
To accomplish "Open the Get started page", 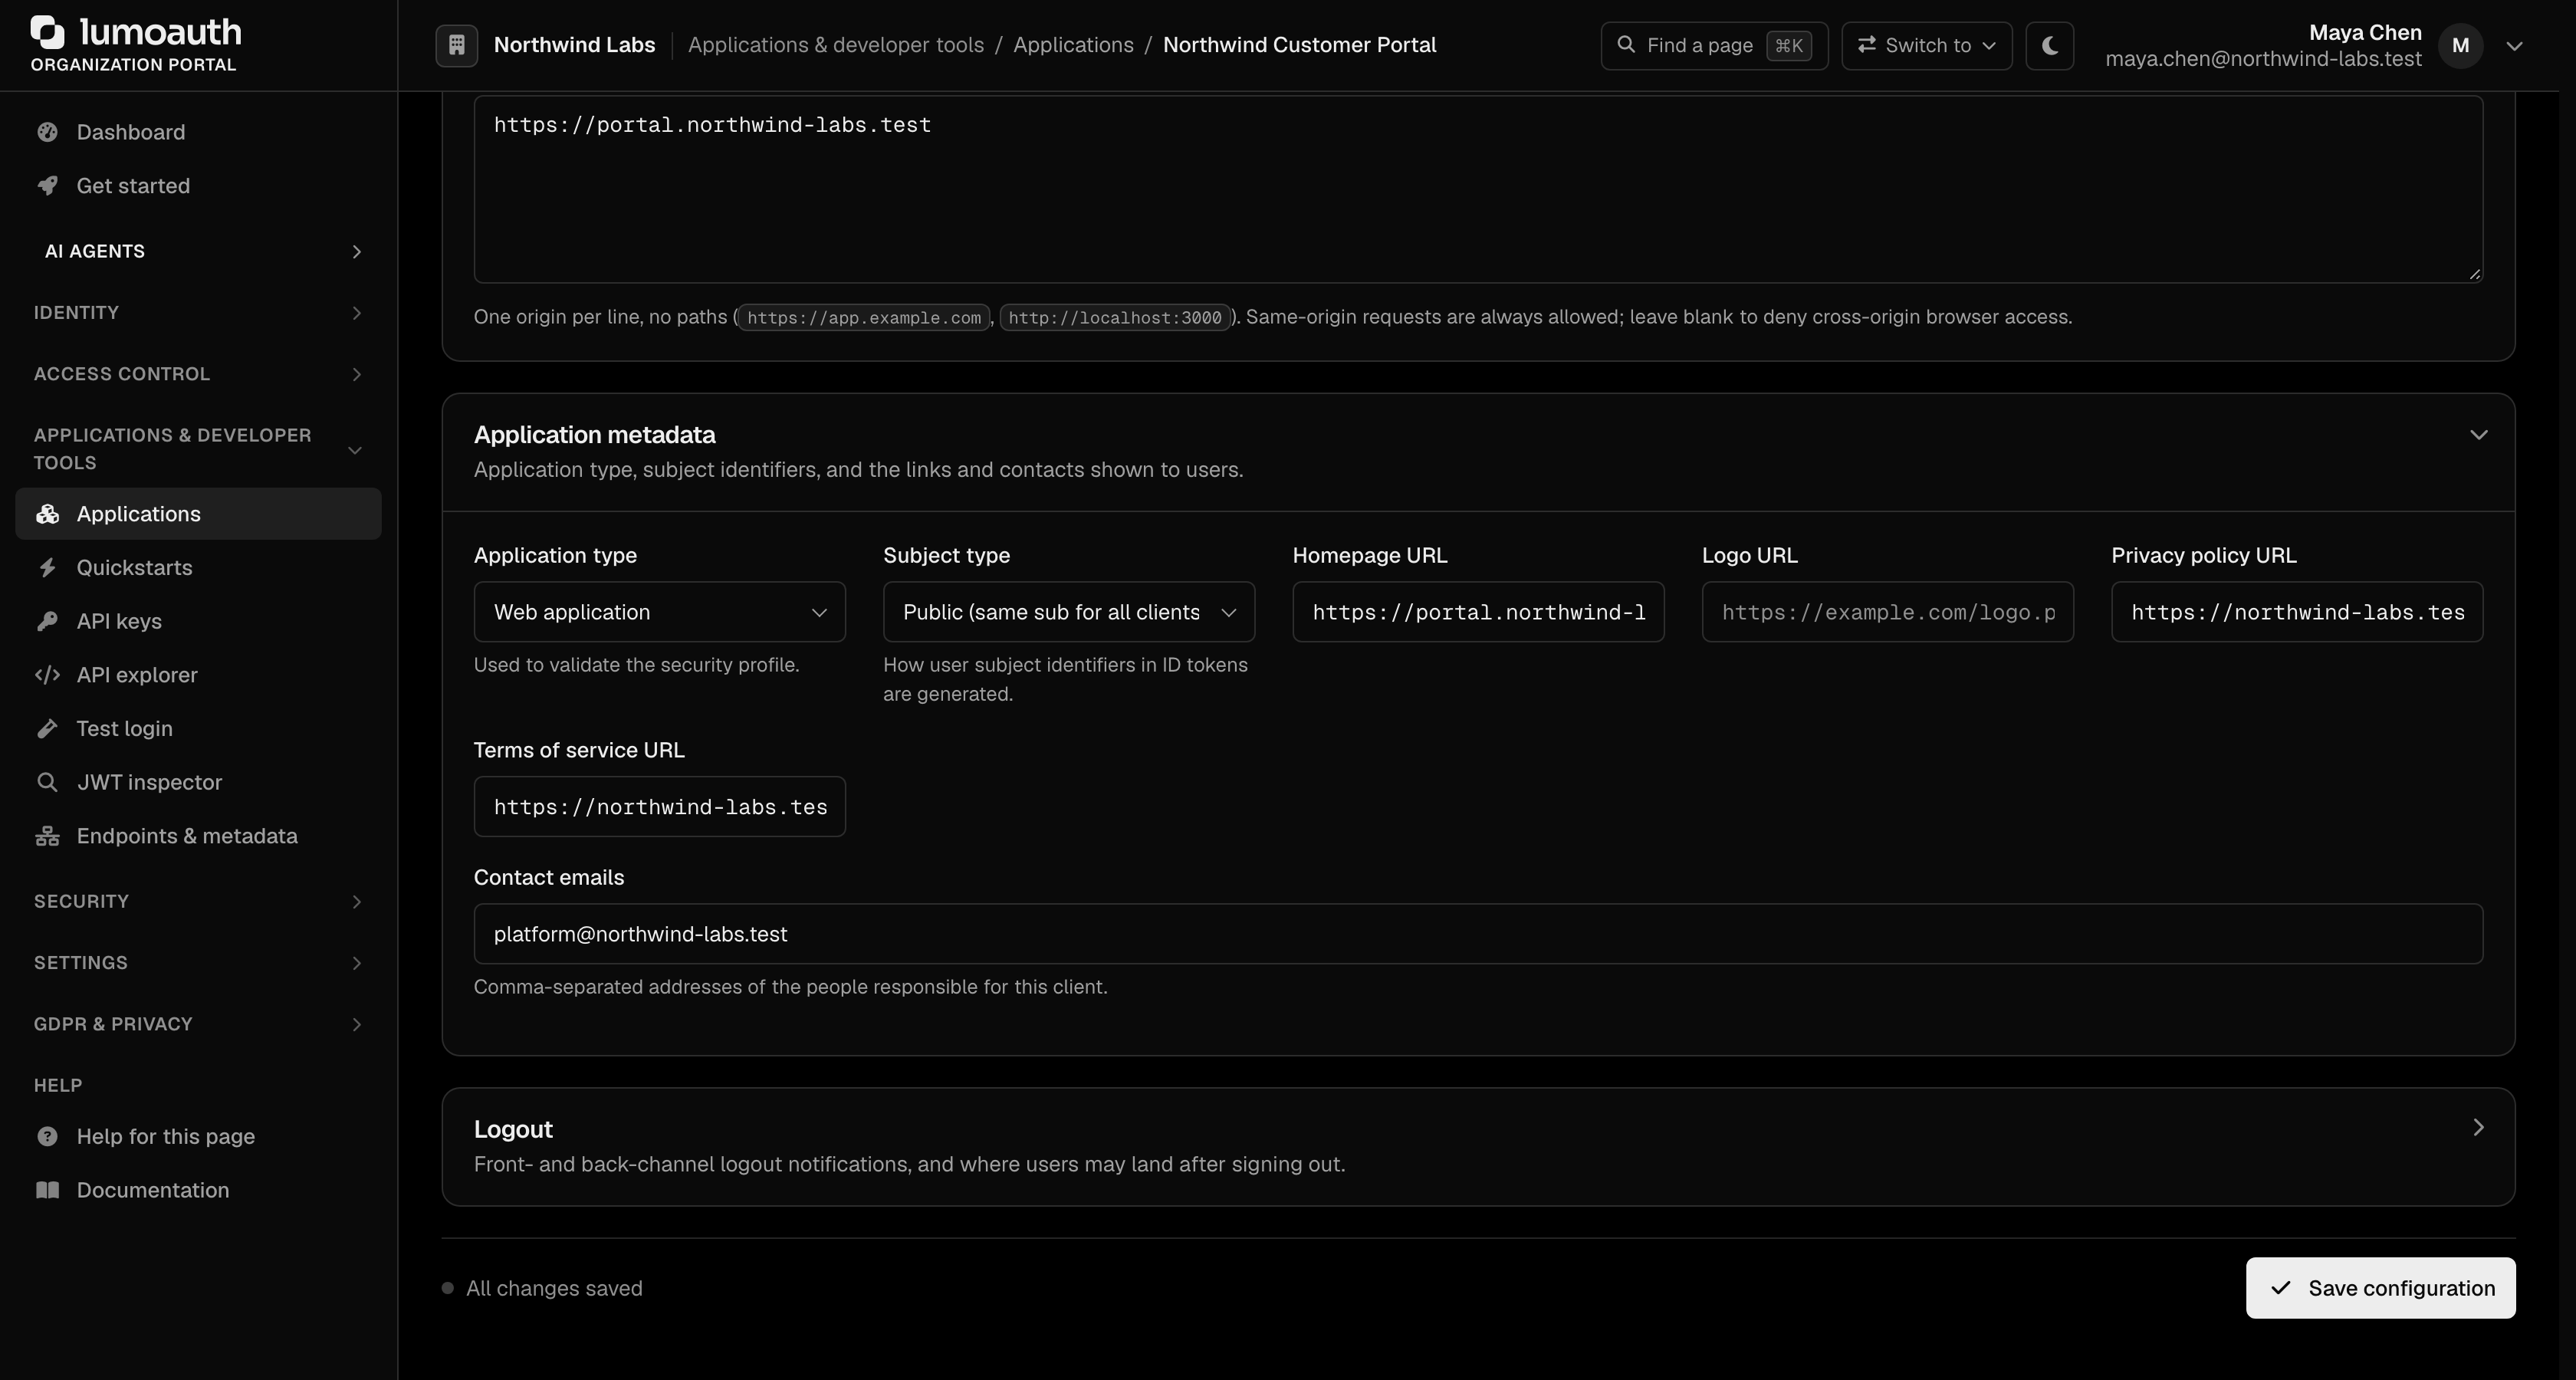I will pos(198,186).
